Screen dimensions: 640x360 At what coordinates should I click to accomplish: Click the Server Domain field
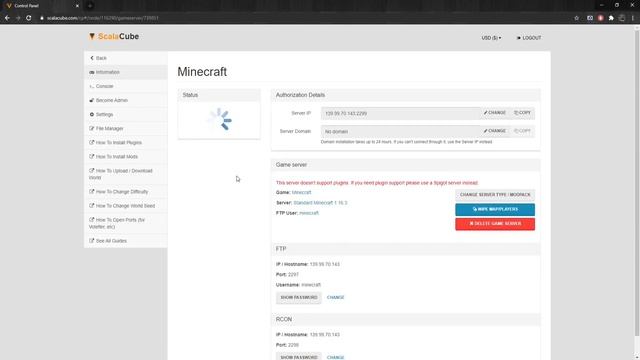tap(400, 131)
